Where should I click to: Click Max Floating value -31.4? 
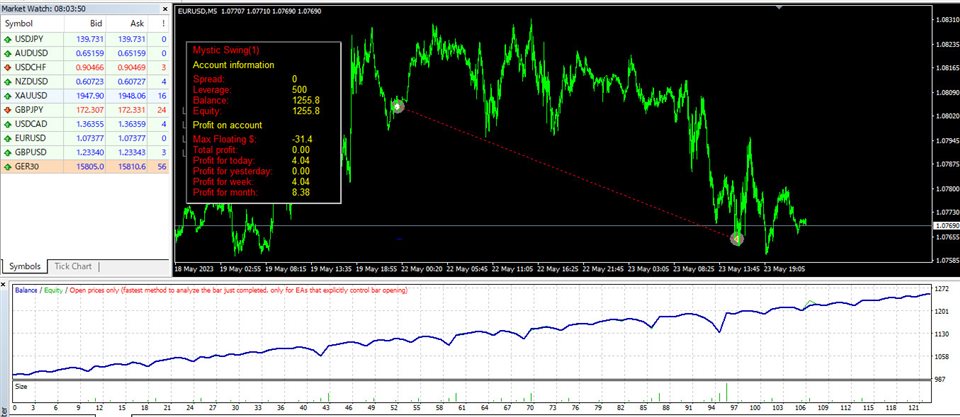(302, 140)
